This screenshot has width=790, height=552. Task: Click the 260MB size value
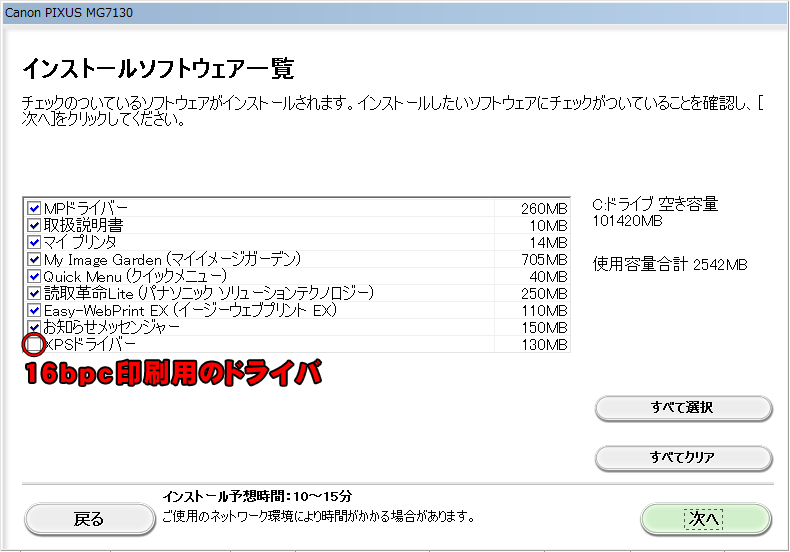(544, 209)
